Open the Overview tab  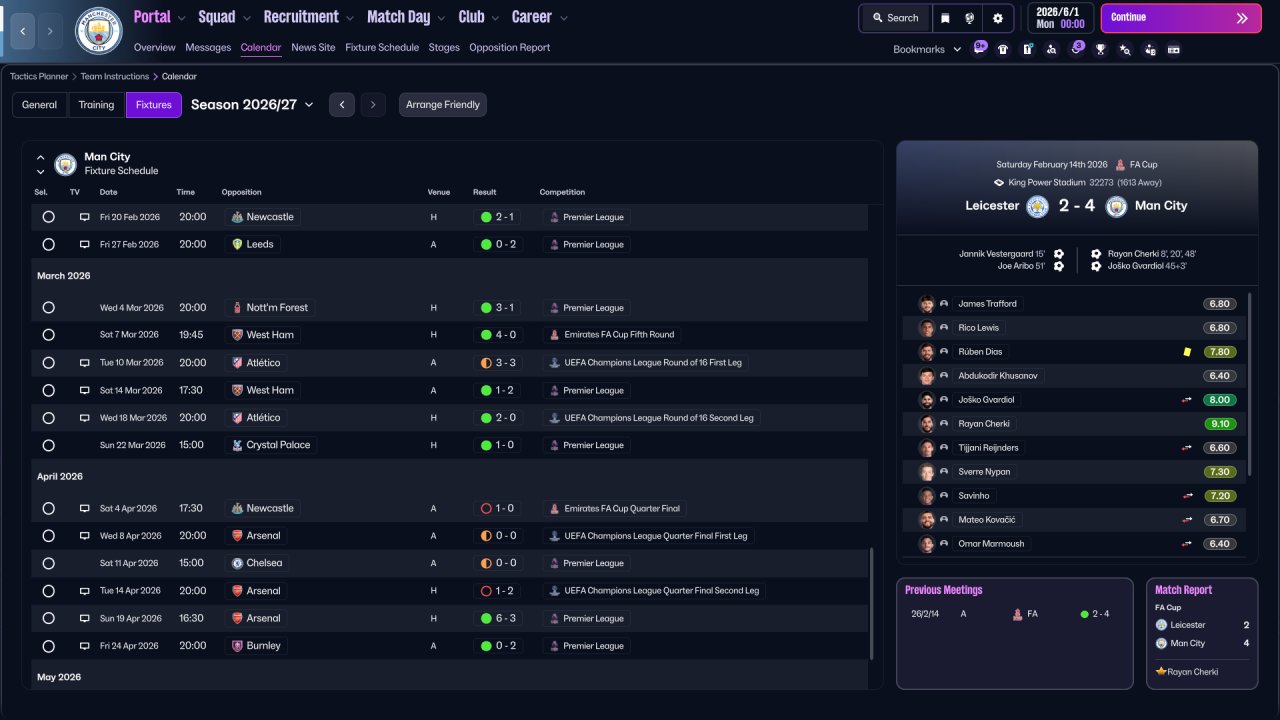(154, 47)
